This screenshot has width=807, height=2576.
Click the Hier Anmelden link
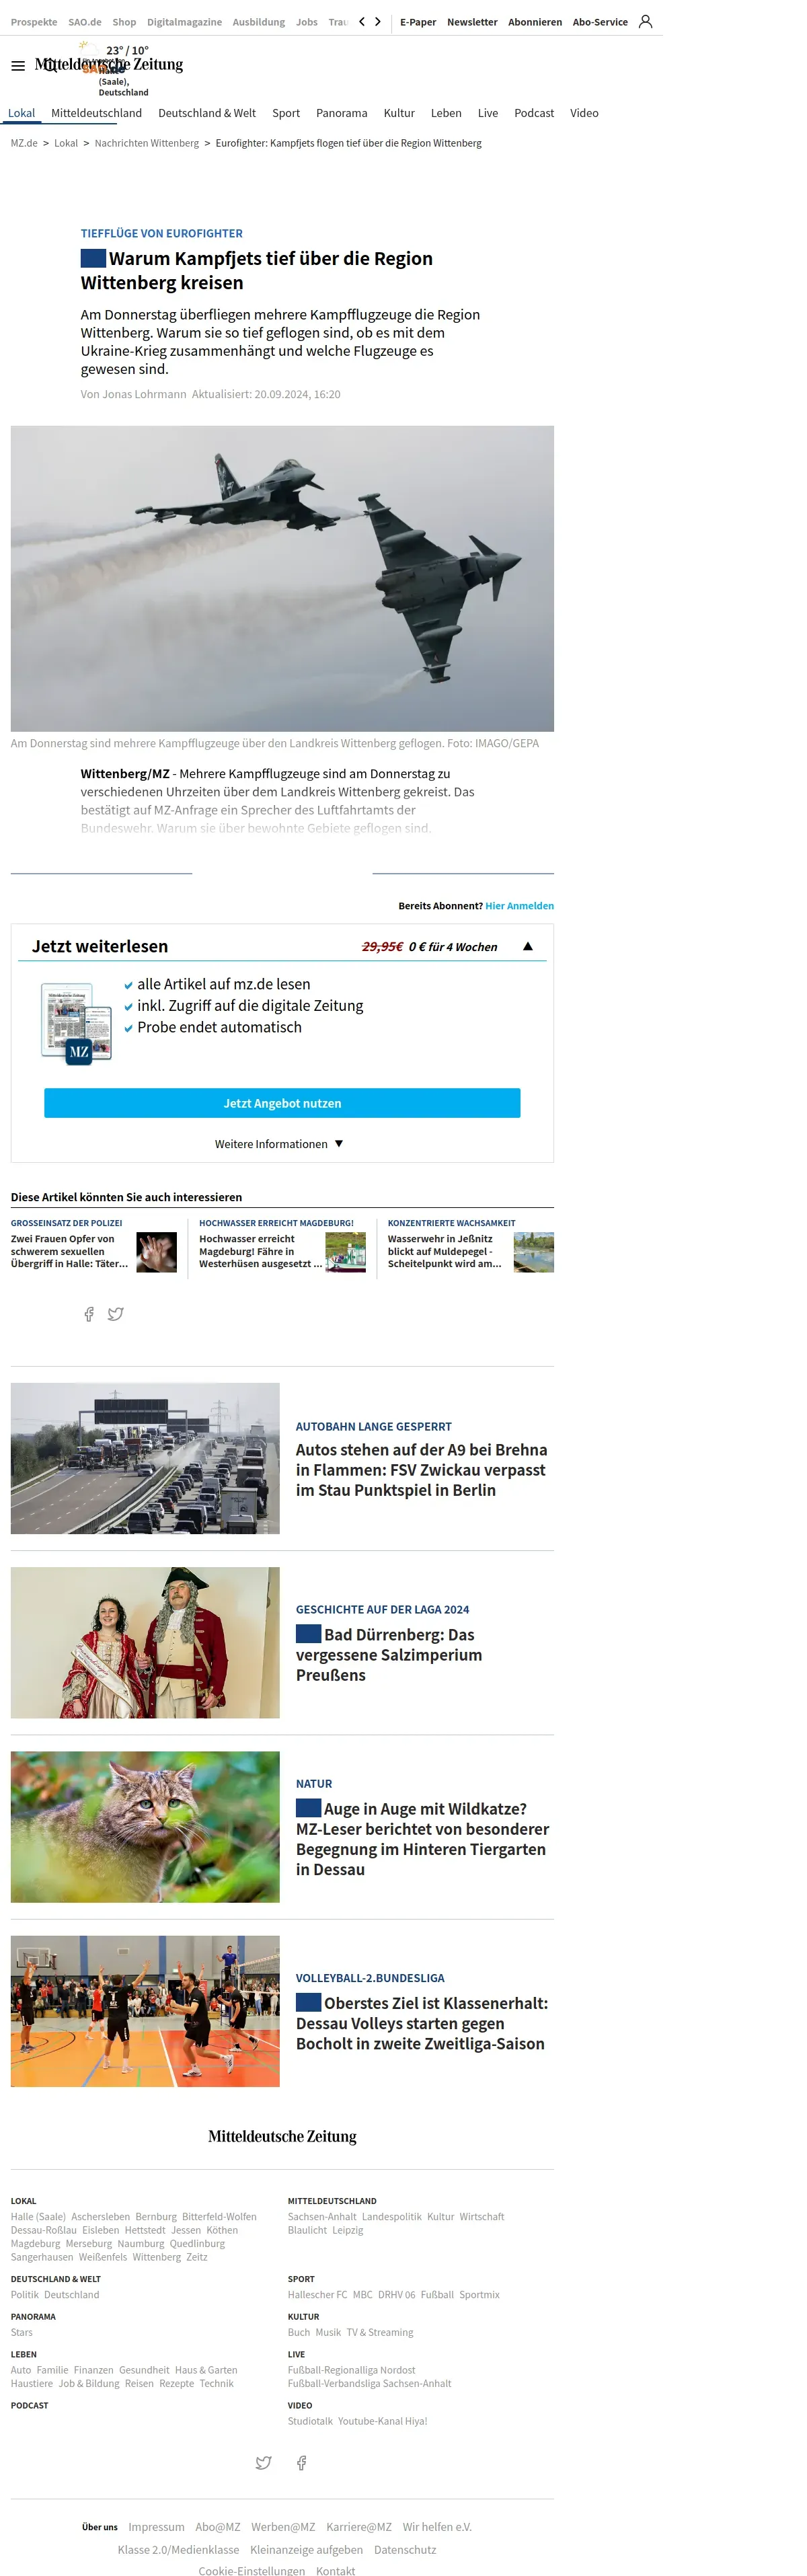(x=519, y=906)
